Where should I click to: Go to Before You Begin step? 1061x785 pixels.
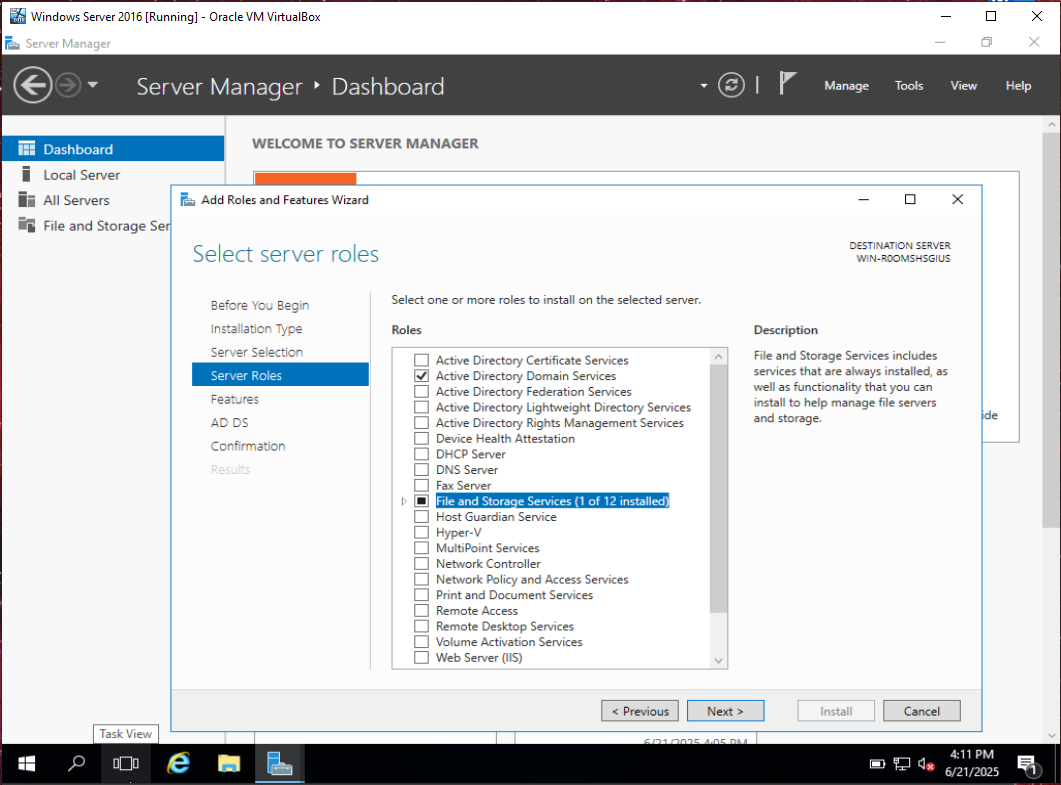(x=260, y=305)
